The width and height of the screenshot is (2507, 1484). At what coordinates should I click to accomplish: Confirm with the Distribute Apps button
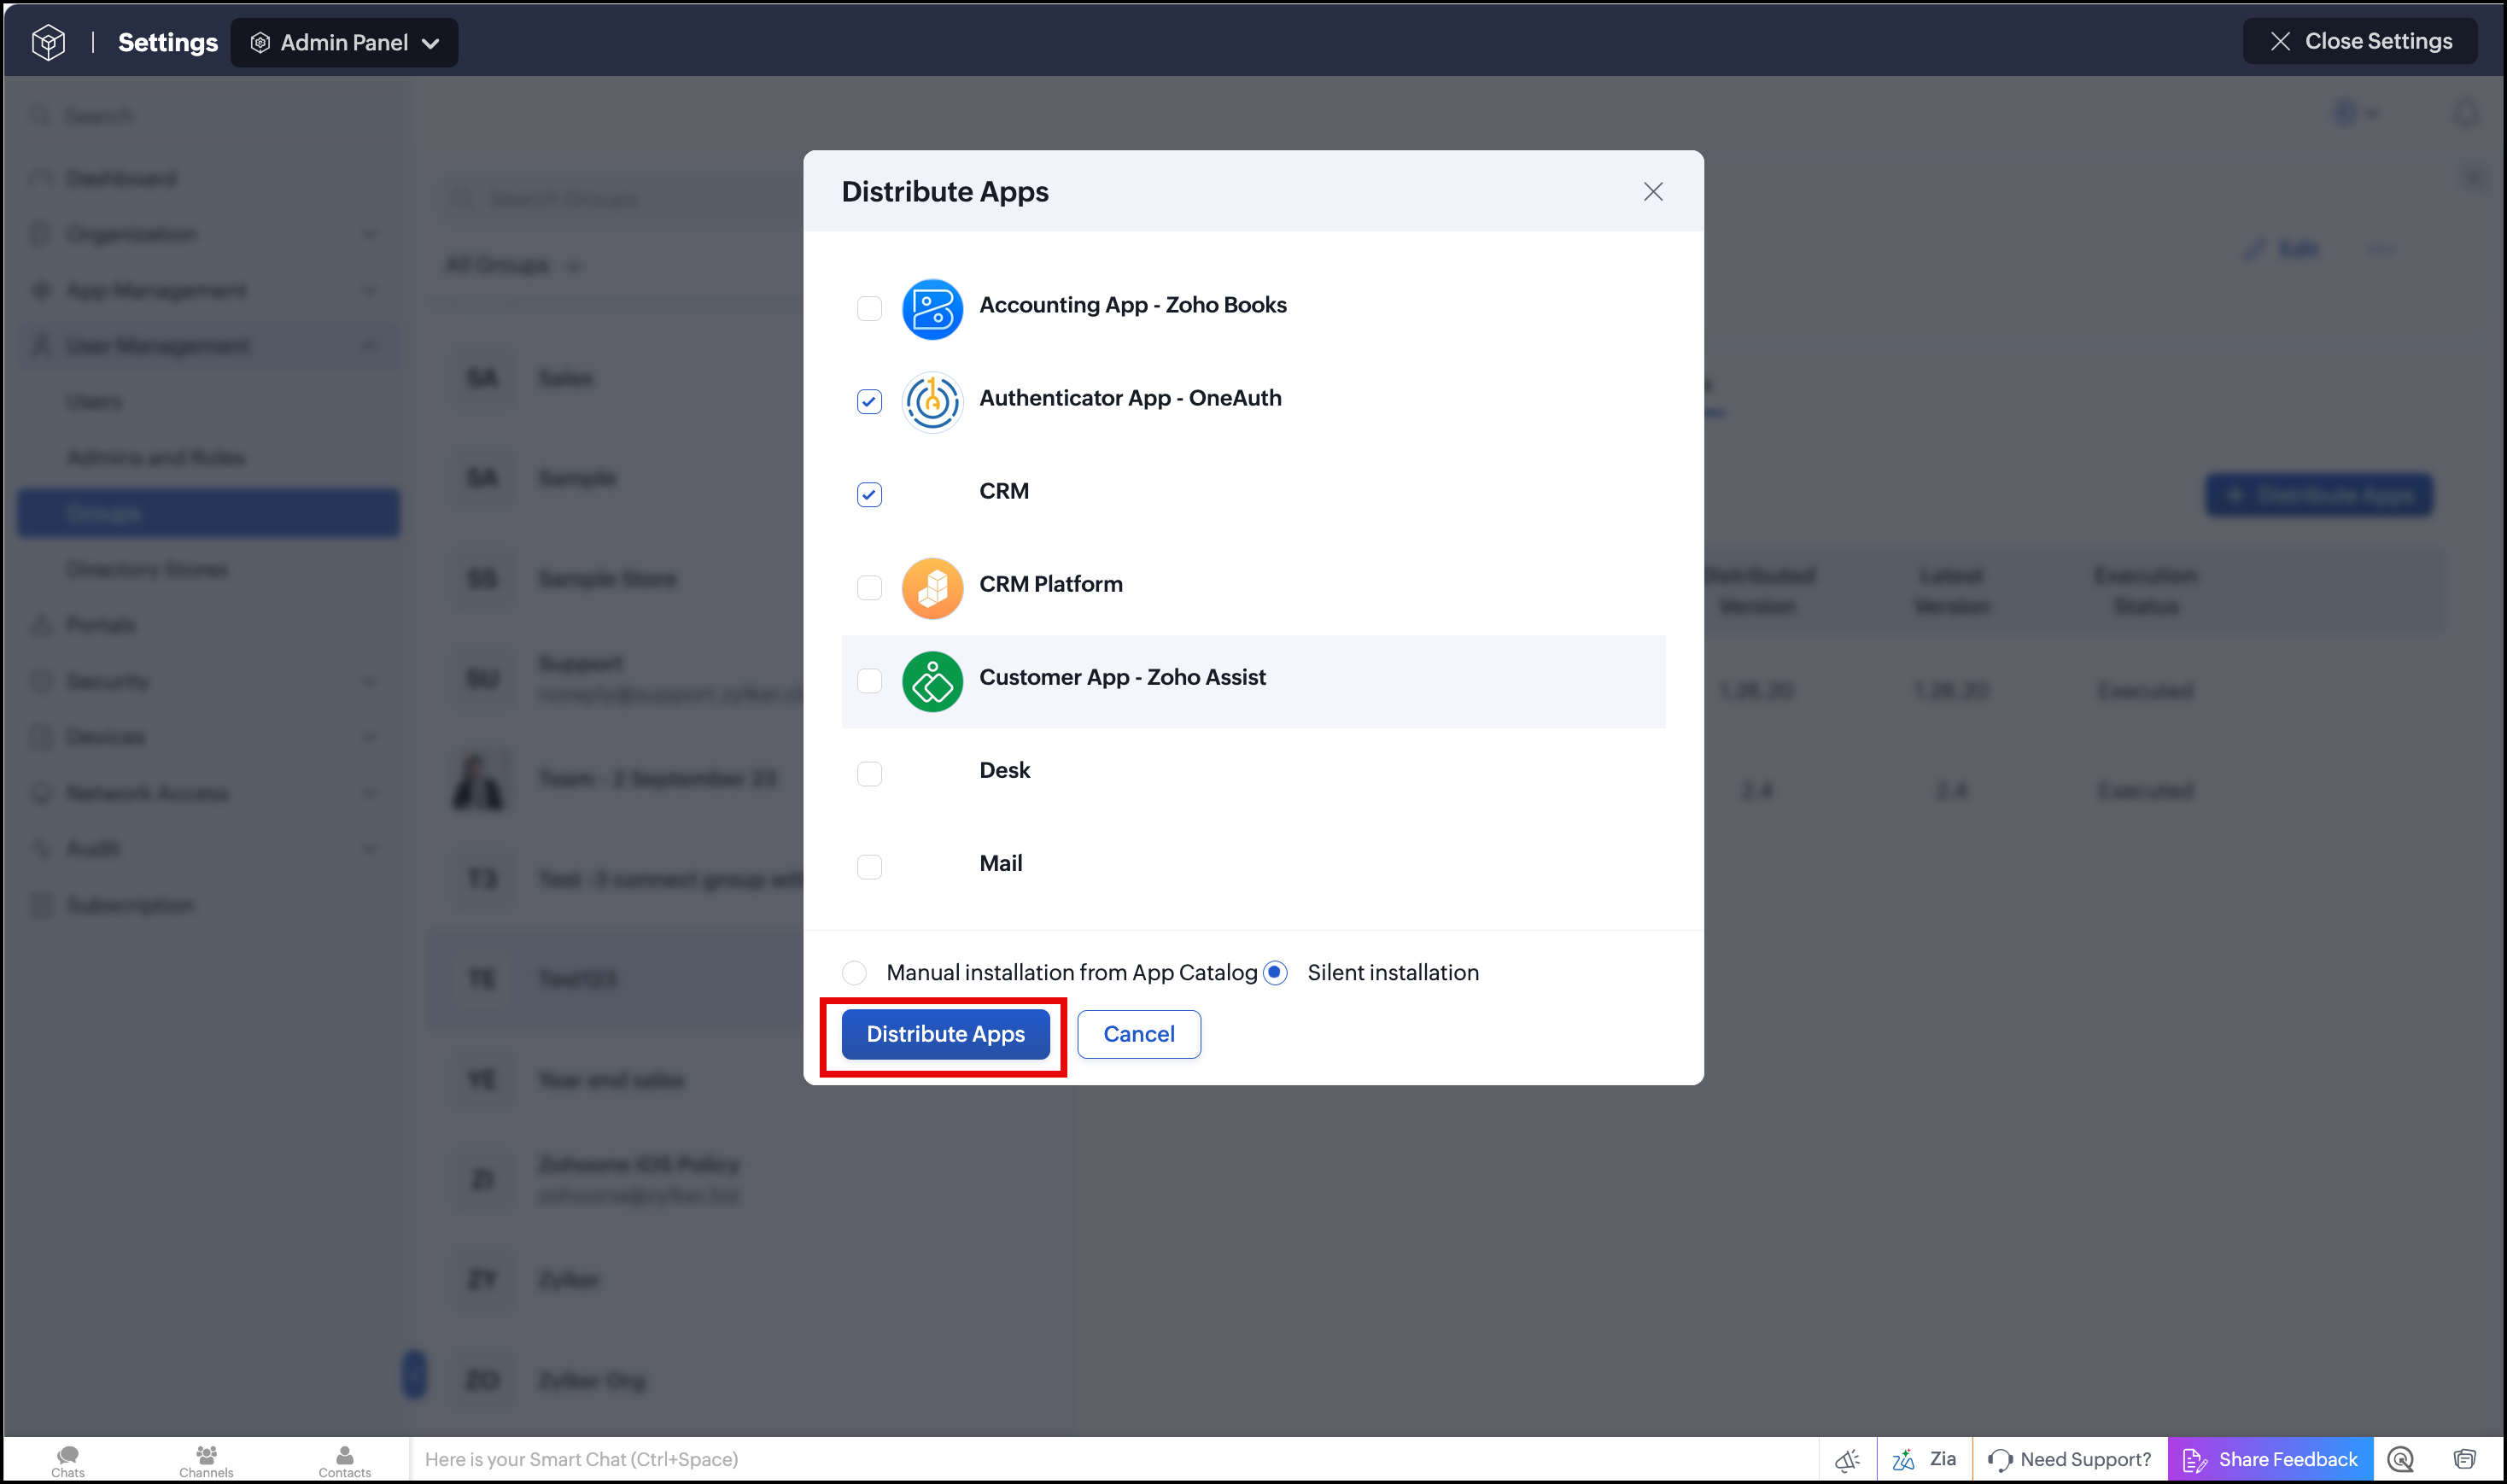(x=945, y=1034)
